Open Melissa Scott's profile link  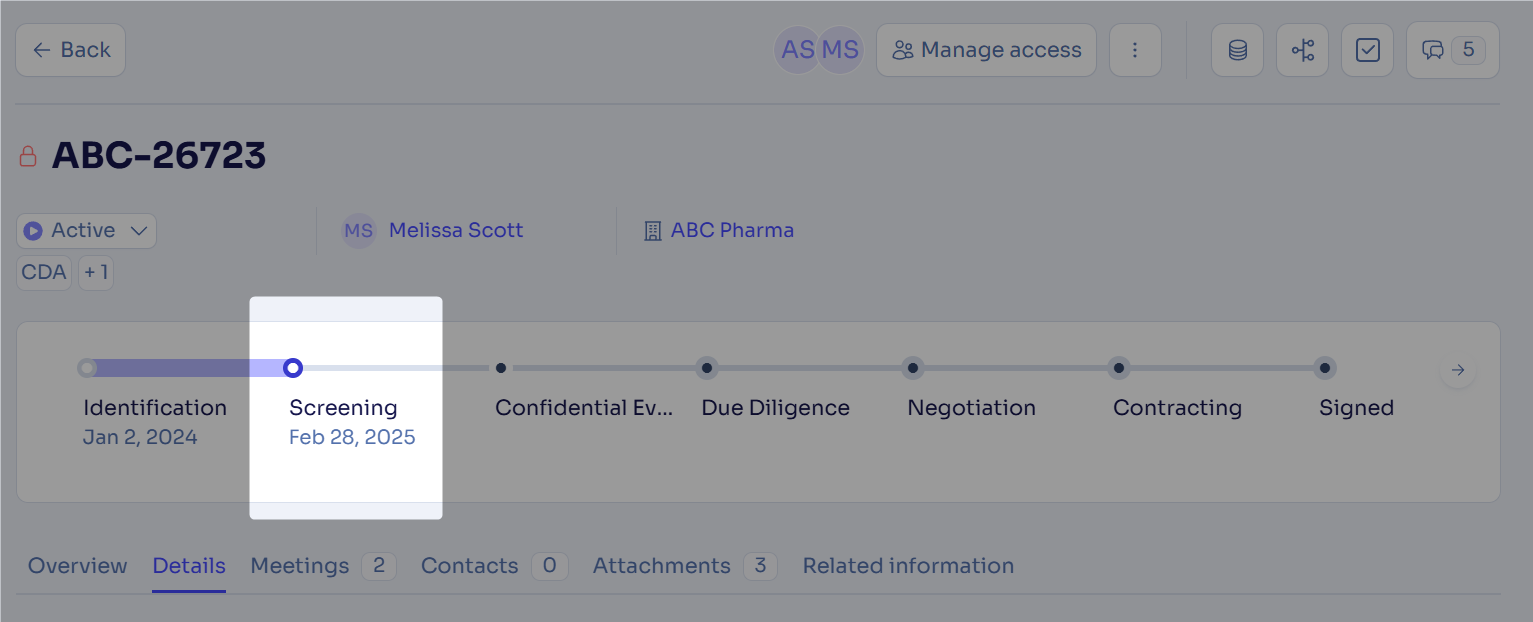pos(455,231)
